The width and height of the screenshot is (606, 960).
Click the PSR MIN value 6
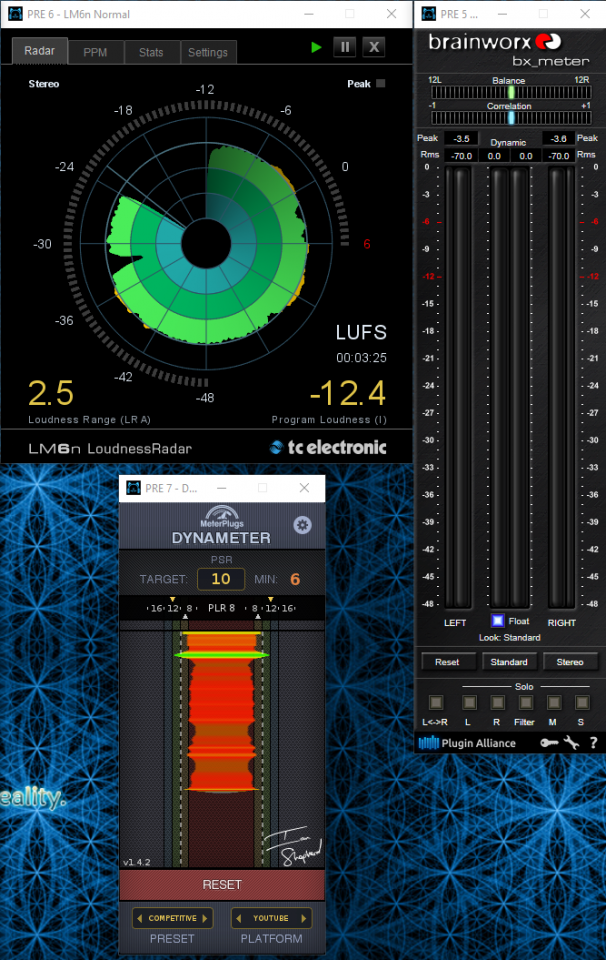click(295, 579)
